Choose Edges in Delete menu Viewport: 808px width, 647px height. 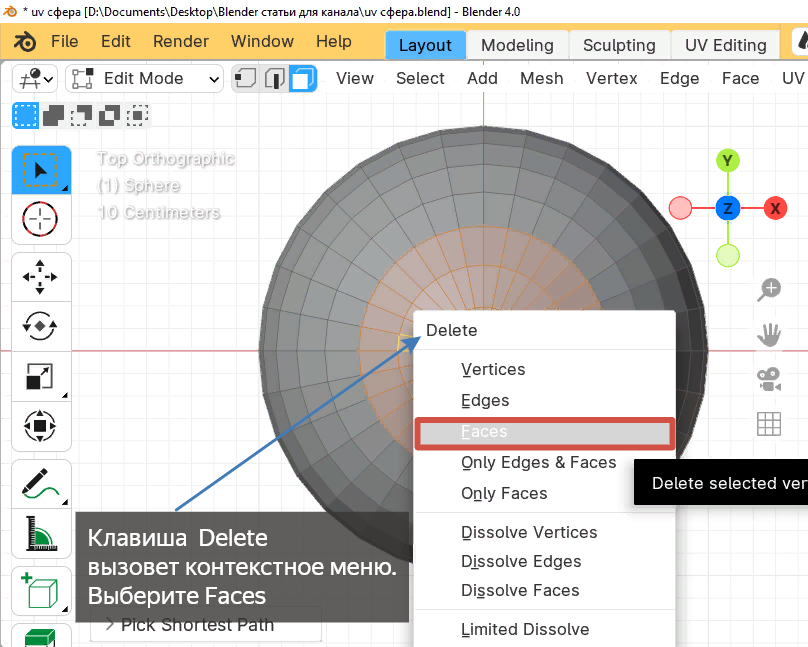545,400
